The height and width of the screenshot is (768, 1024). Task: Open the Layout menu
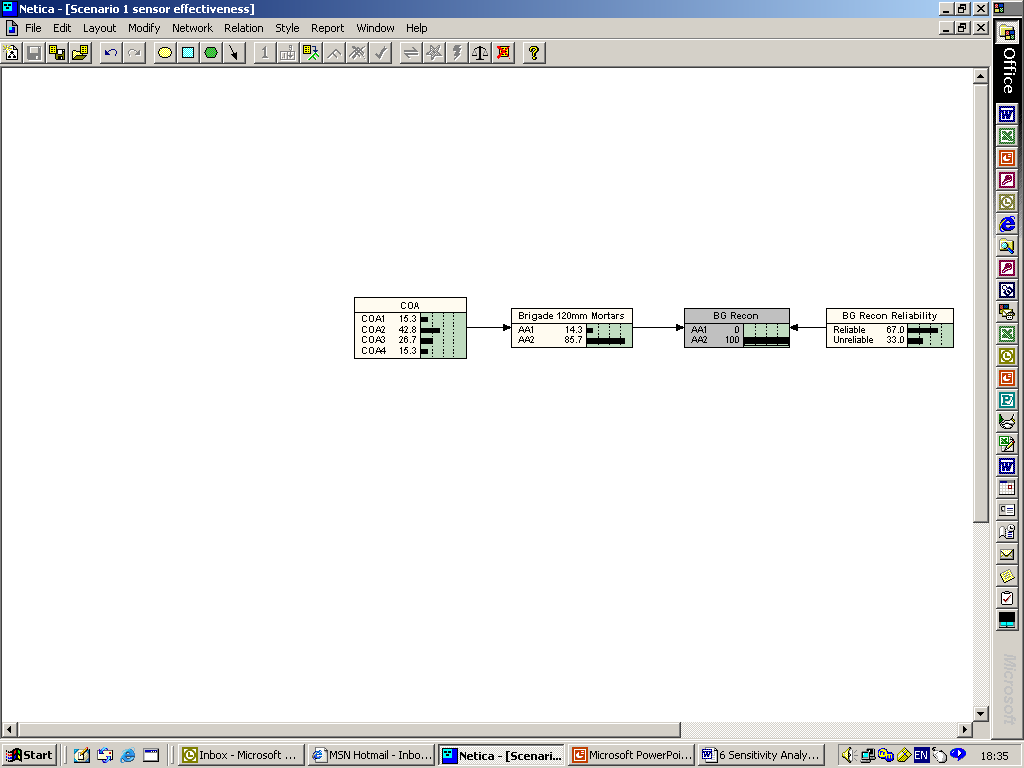click(x=99, y=28)
